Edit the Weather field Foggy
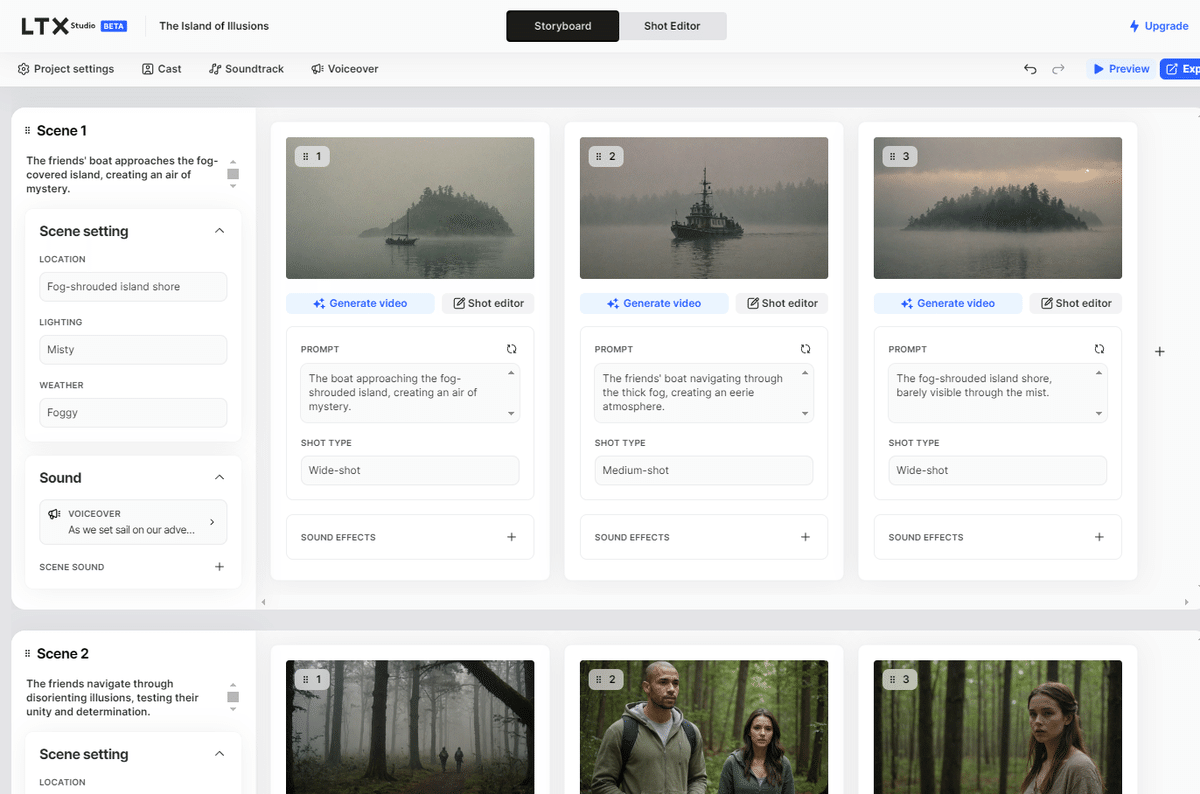Screen dimensions: 1200x794 click(133, 413)
